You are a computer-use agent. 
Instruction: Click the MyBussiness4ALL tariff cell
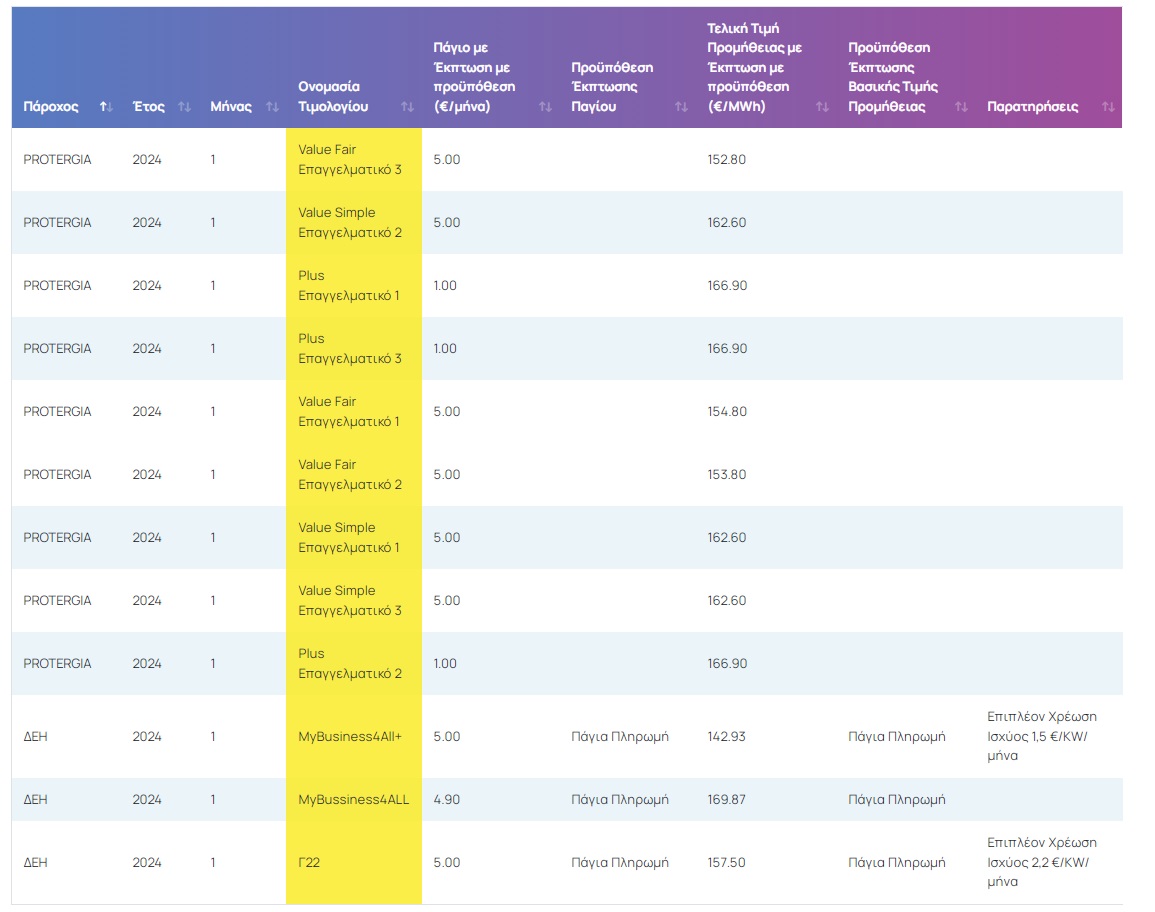[x=353, y=800]
